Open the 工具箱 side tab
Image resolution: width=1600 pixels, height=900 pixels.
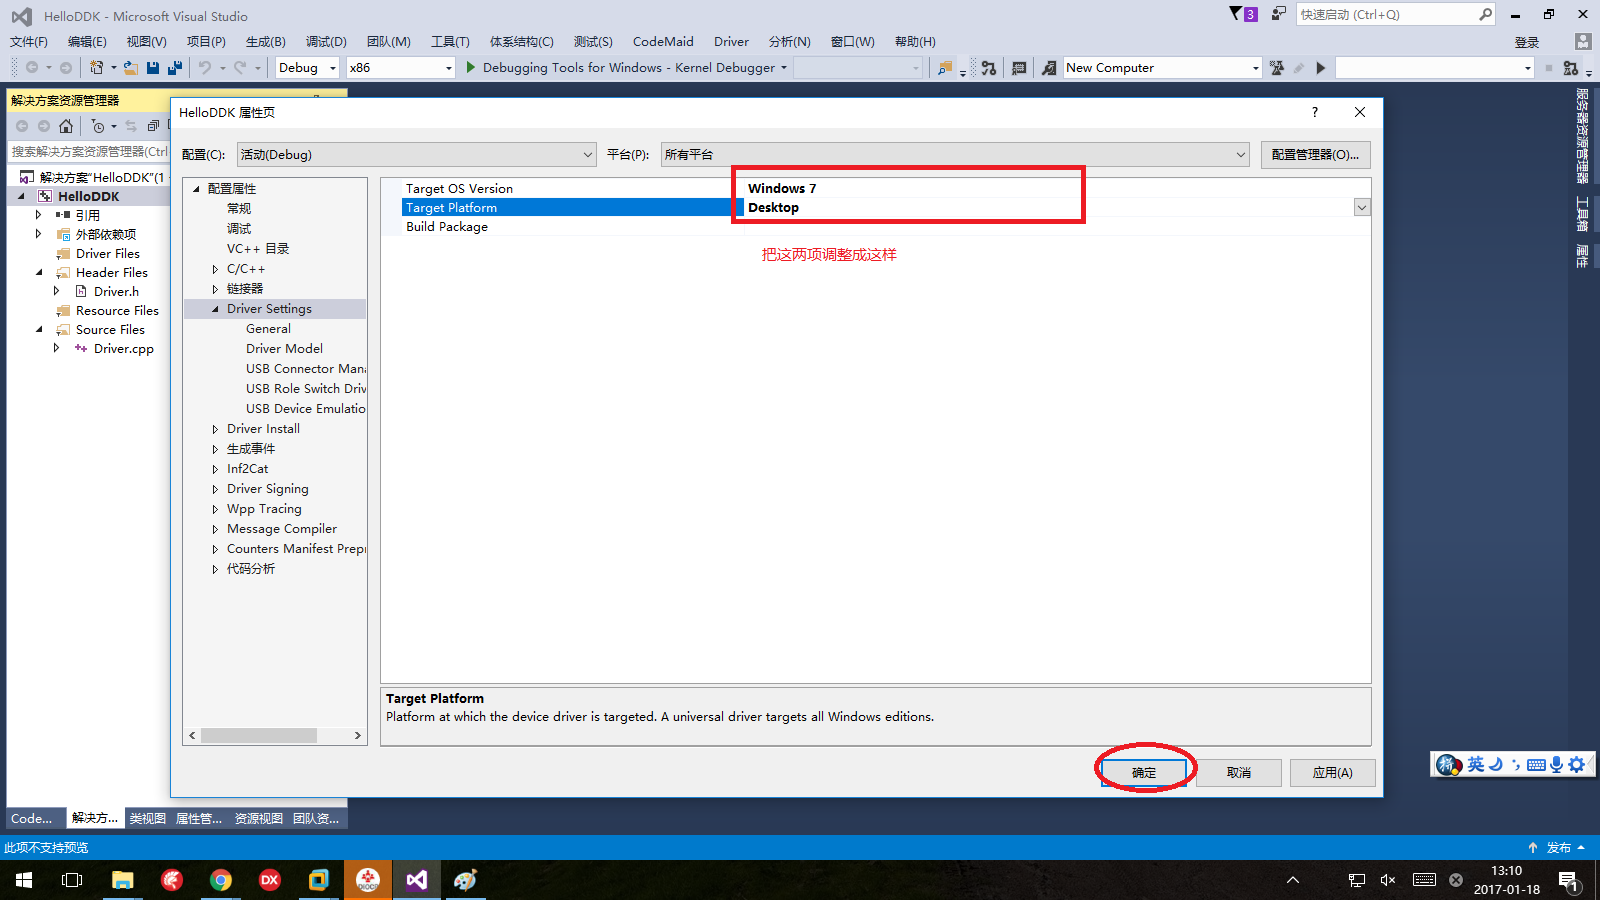[1582, 213]
